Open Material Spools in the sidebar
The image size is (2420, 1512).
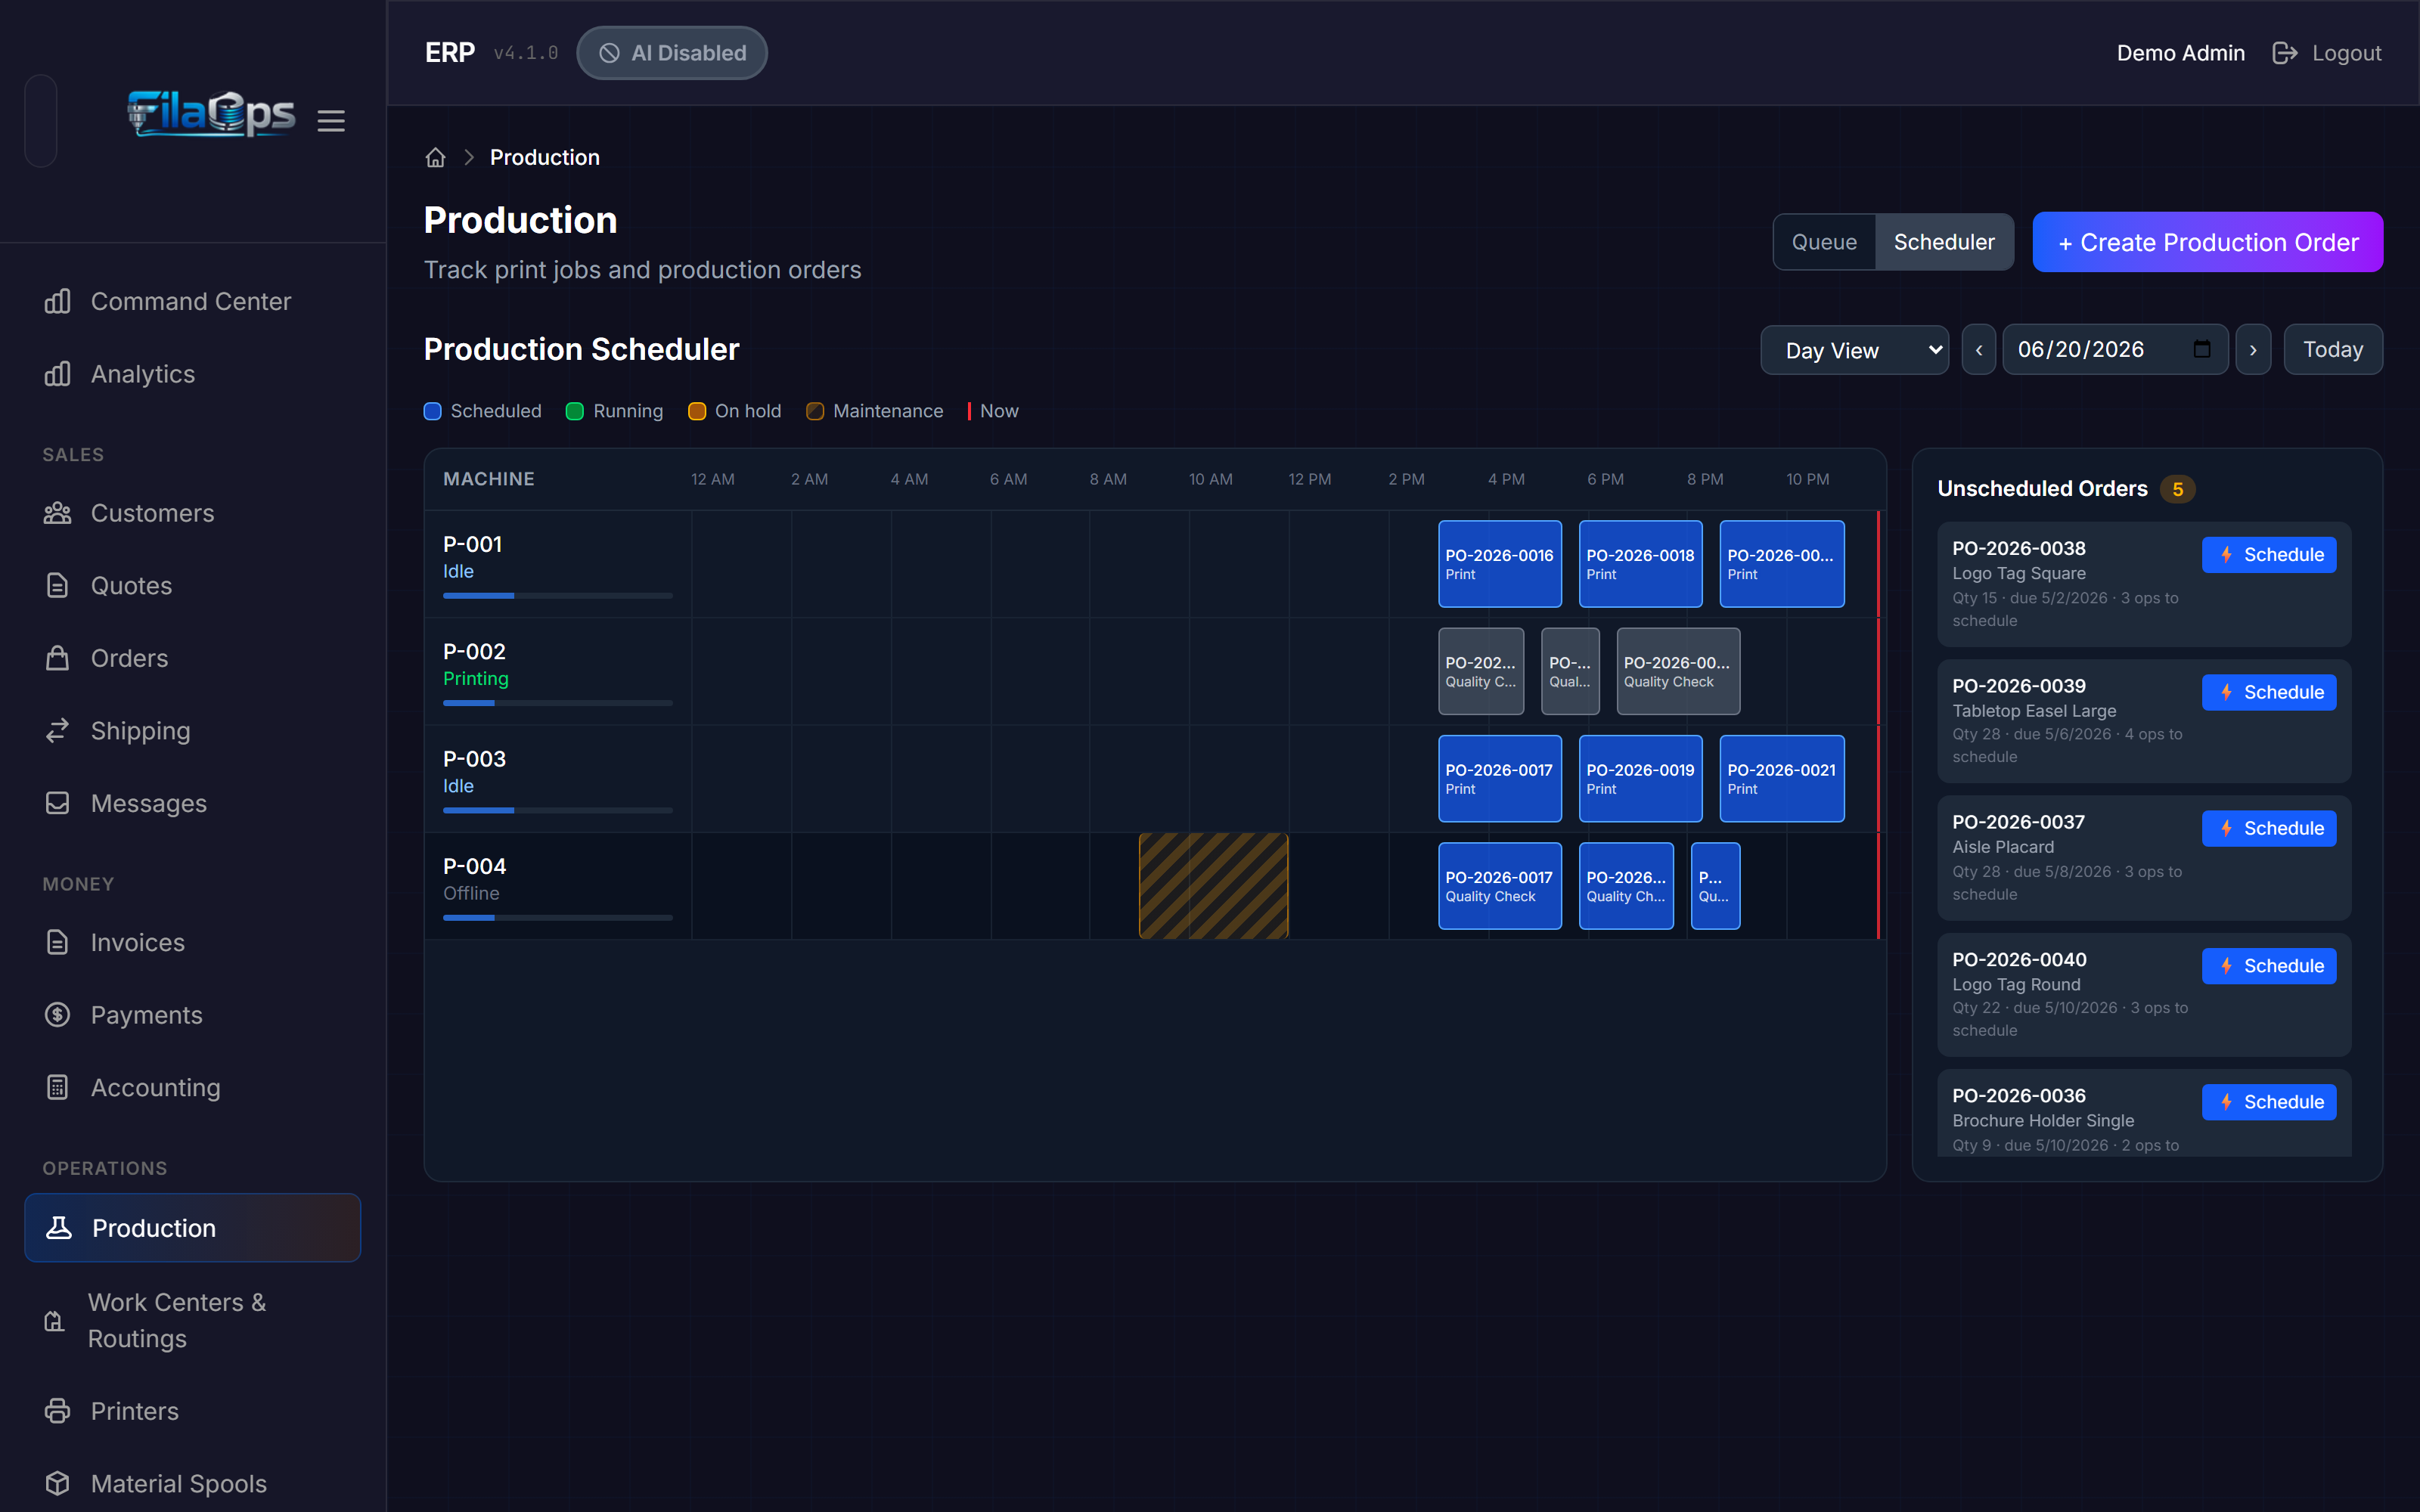tap(193, 1484)
